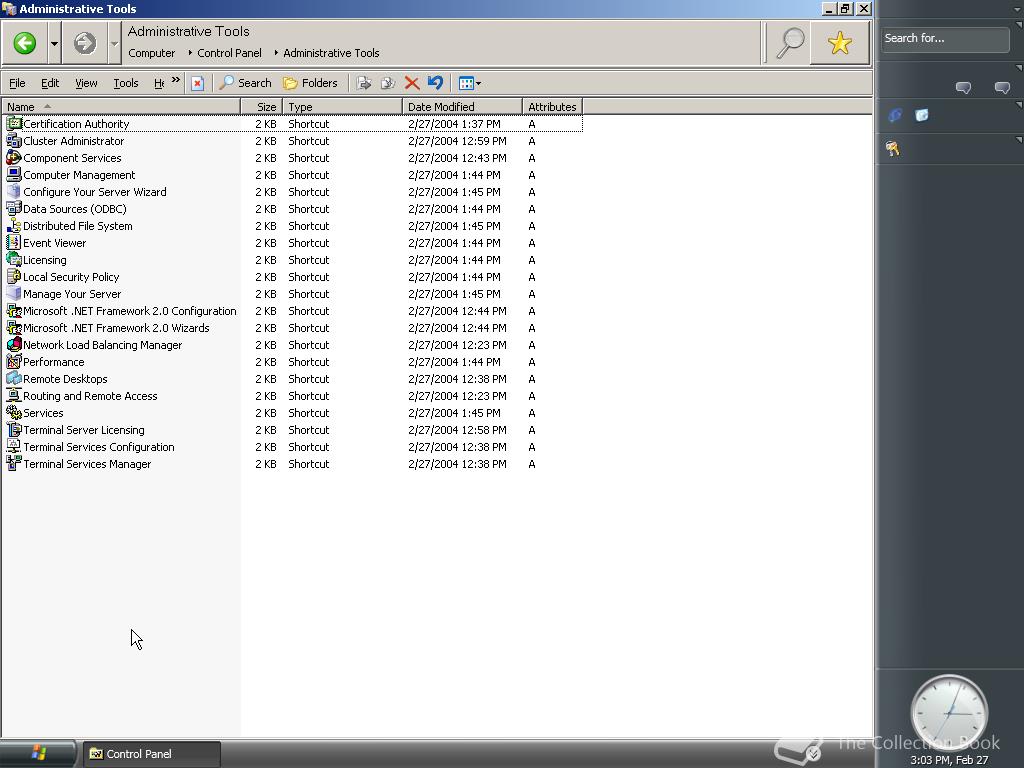
Task: Open the View menu
Action: click(86, 83)
